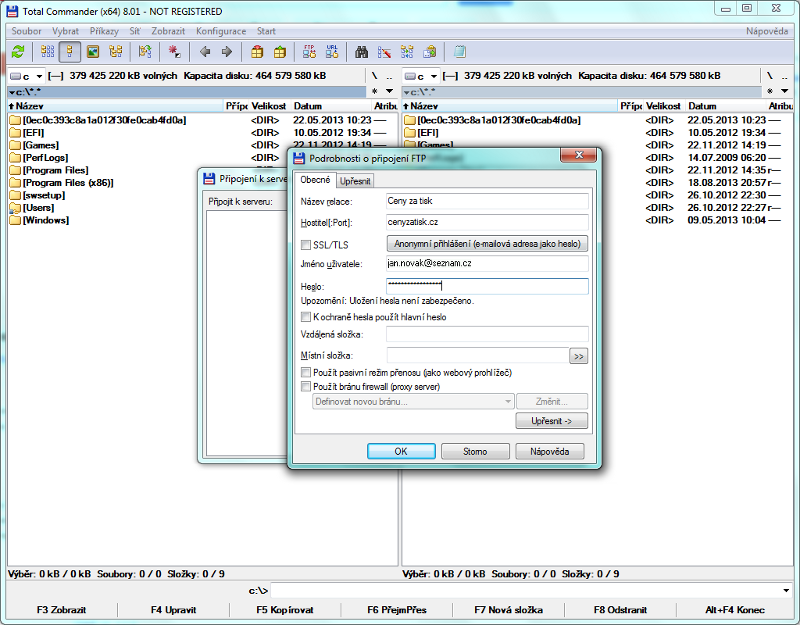
Task: Launch the multi-rename tool icon
Action: pos(384,52)
